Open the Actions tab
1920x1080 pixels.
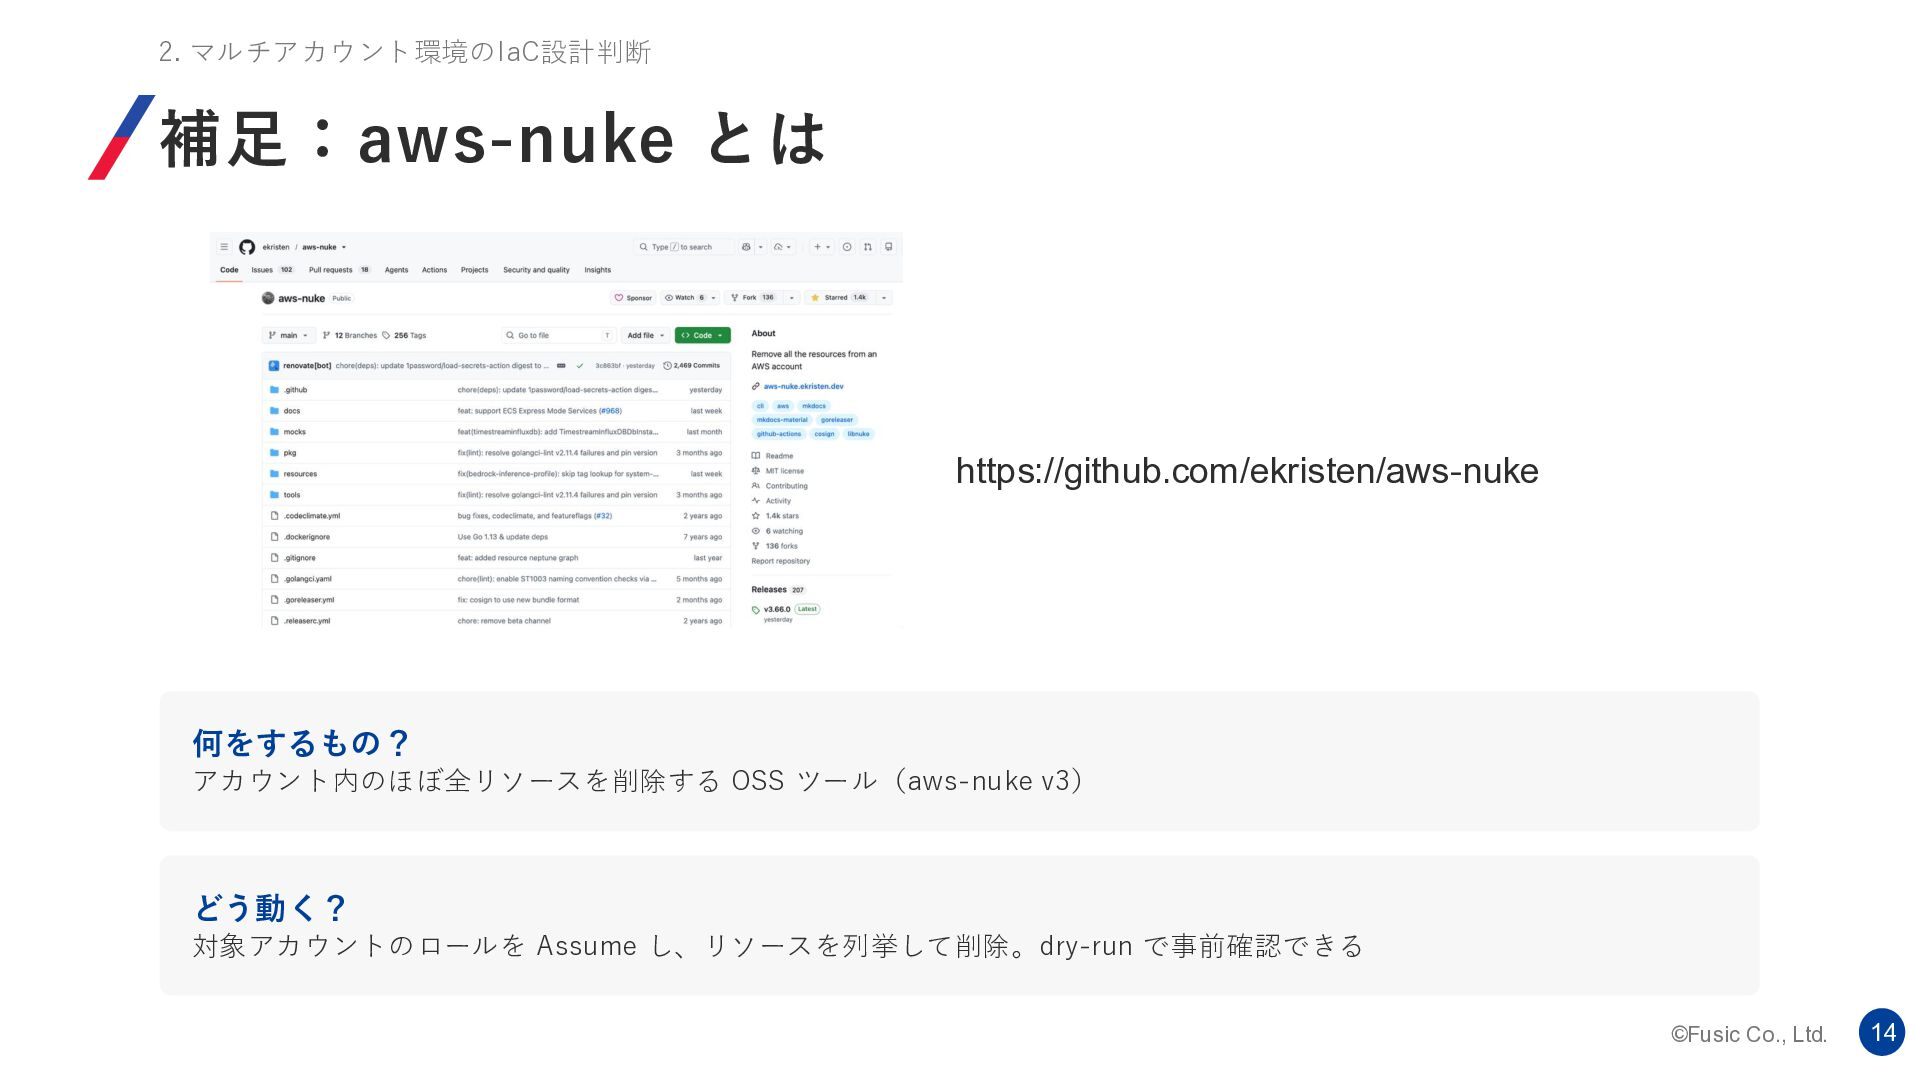click(434, 270)
